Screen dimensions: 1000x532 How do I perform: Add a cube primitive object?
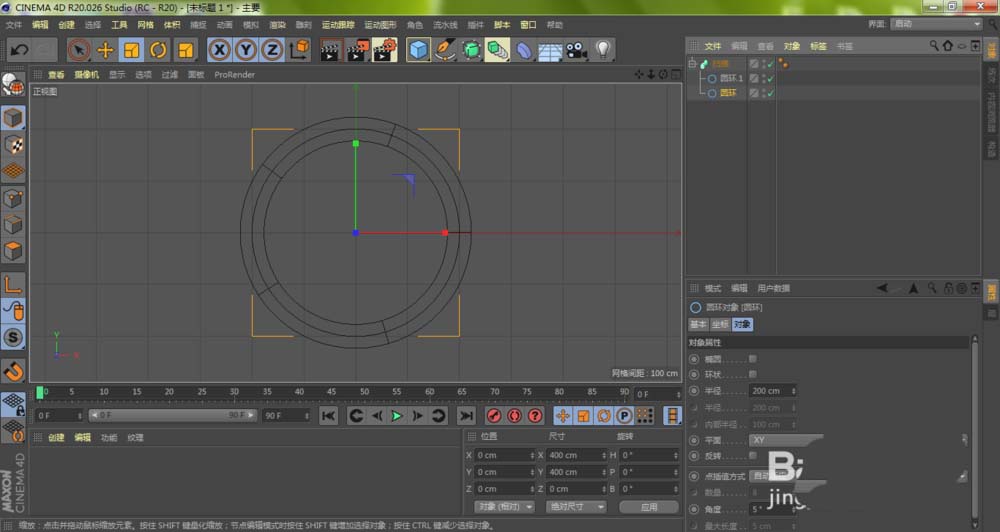pyautogui.click(x=418, y=50)
